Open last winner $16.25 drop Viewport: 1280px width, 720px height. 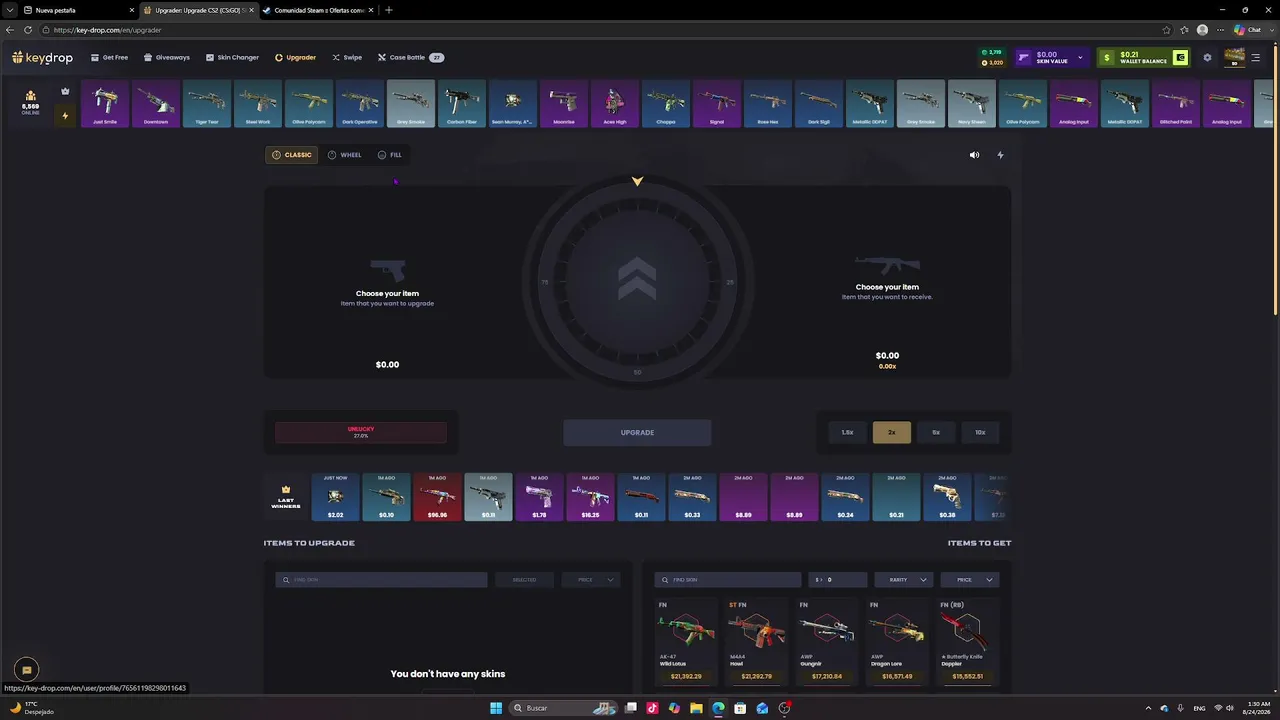point(590,497)
